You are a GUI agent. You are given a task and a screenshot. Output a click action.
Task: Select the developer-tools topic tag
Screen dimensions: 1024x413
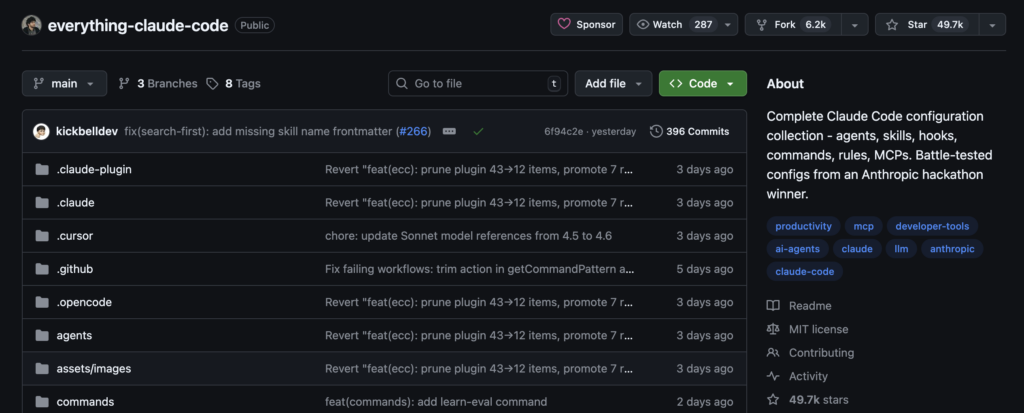click(x=931, y=226)
